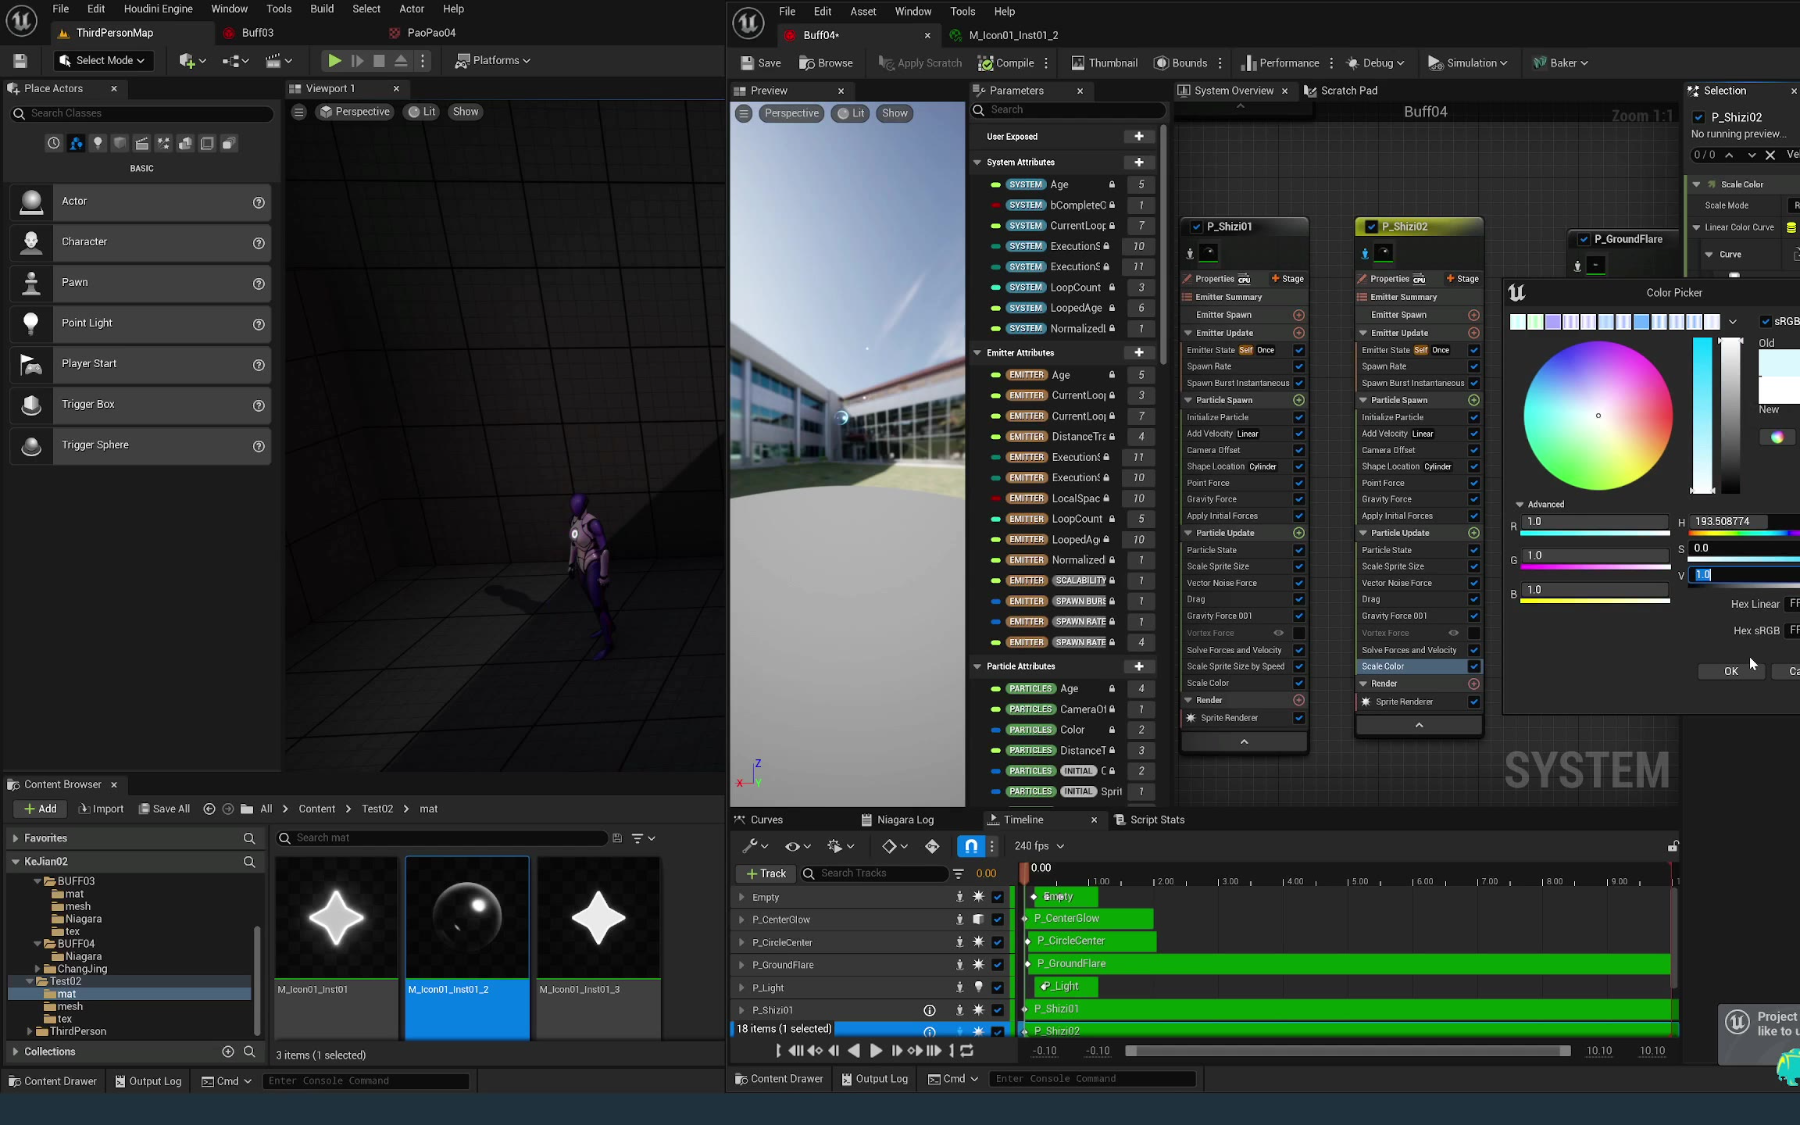This screenshot has height=1125, width=1800.
Task: Play the timeline with the play control
Action: tap(876, 1051)
